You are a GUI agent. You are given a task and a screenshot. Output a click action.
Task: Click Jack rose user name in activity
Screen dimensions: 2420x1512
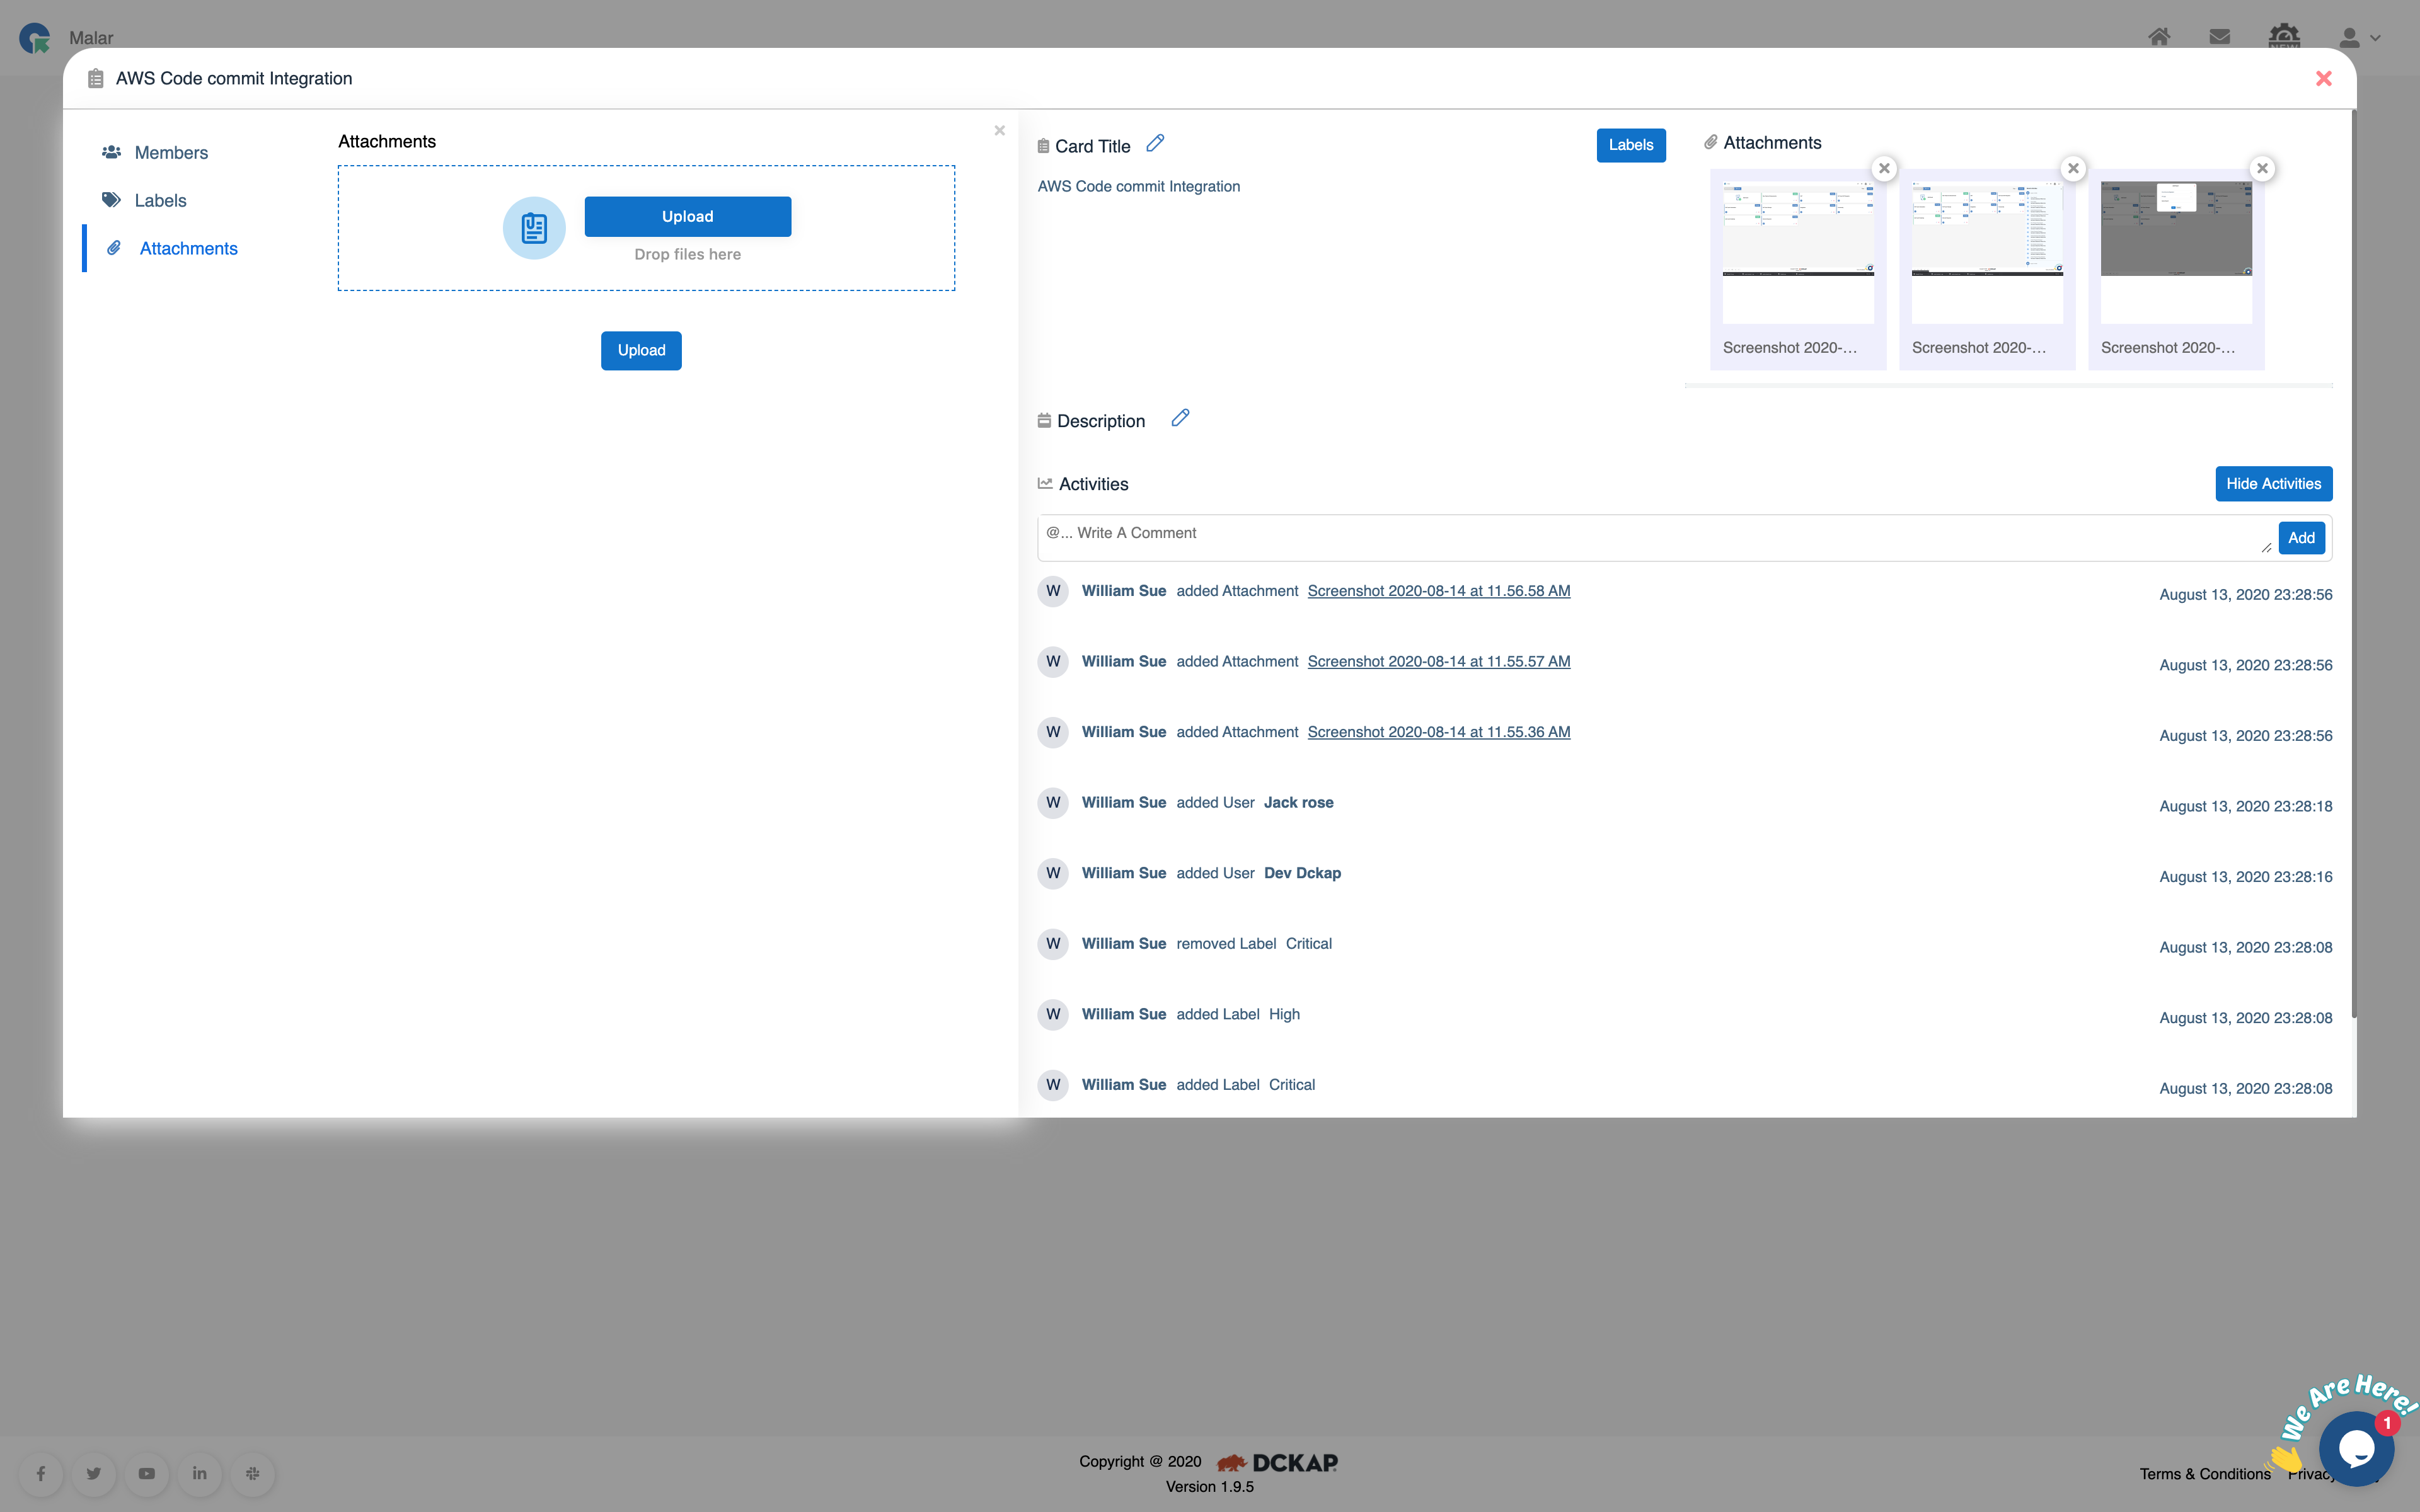[x=1299, y=802]
